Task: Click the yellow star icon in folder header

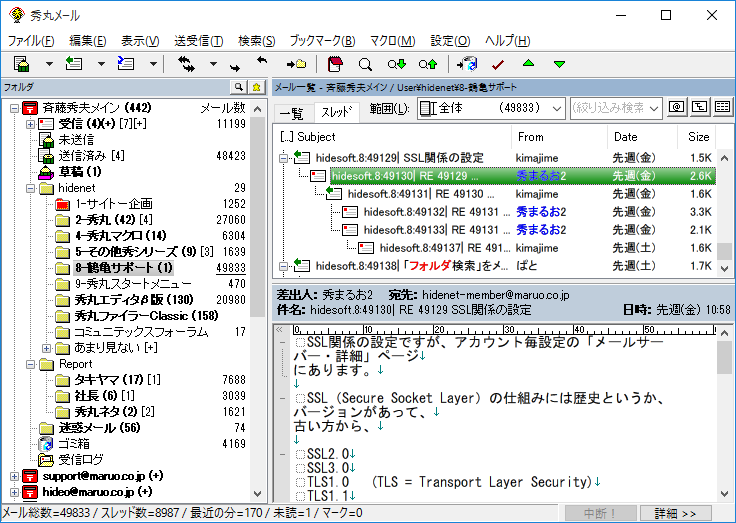Action: [256, 87]
